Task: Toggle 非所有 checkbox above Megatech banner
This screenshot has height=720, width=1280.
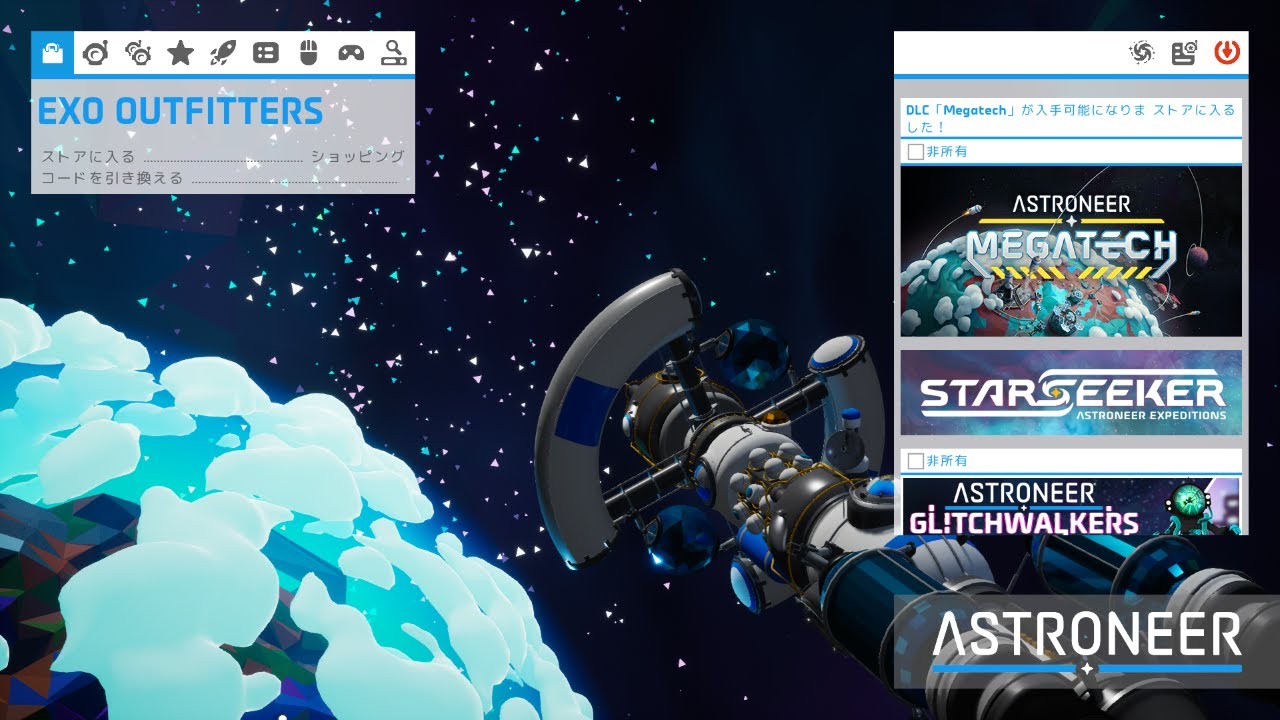Action: pos(915,152)
